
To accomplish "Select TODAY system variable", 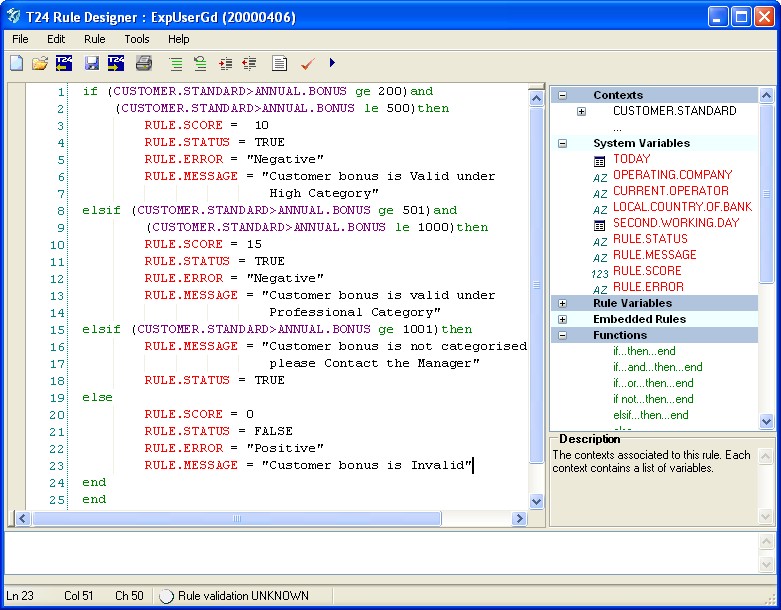I will click(632, 159).
